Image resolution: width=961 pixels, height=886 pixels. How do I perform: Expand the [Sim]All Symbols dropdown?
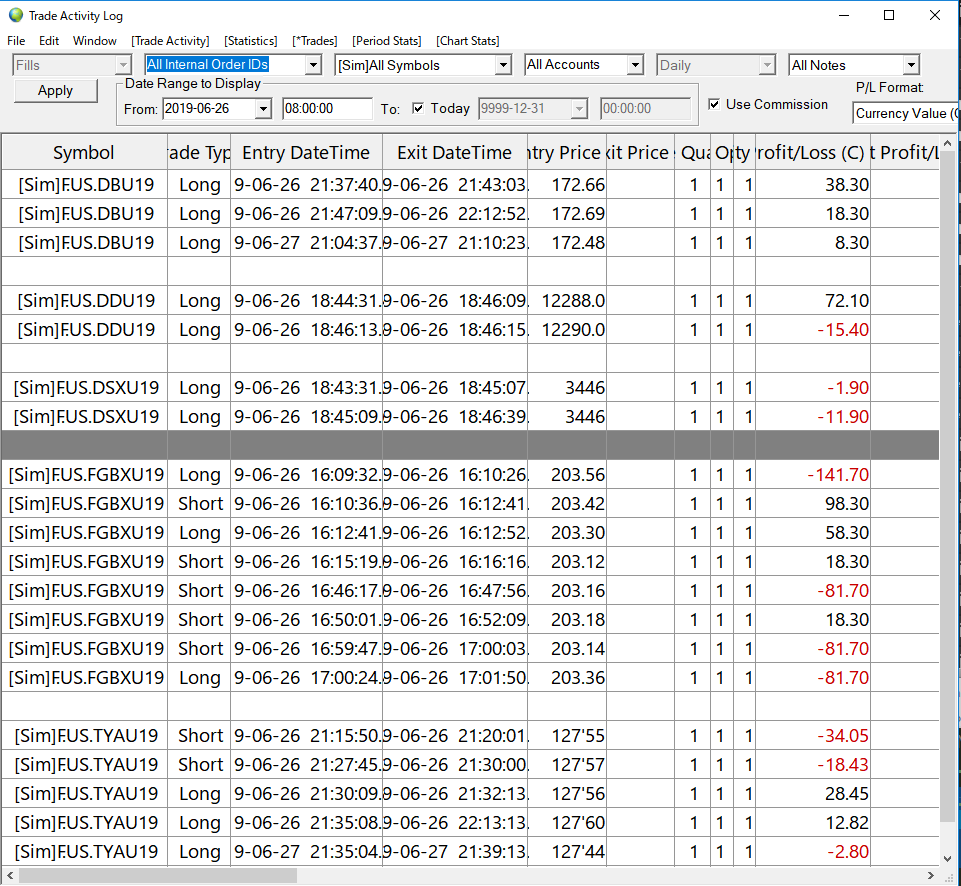pos(503,65)
